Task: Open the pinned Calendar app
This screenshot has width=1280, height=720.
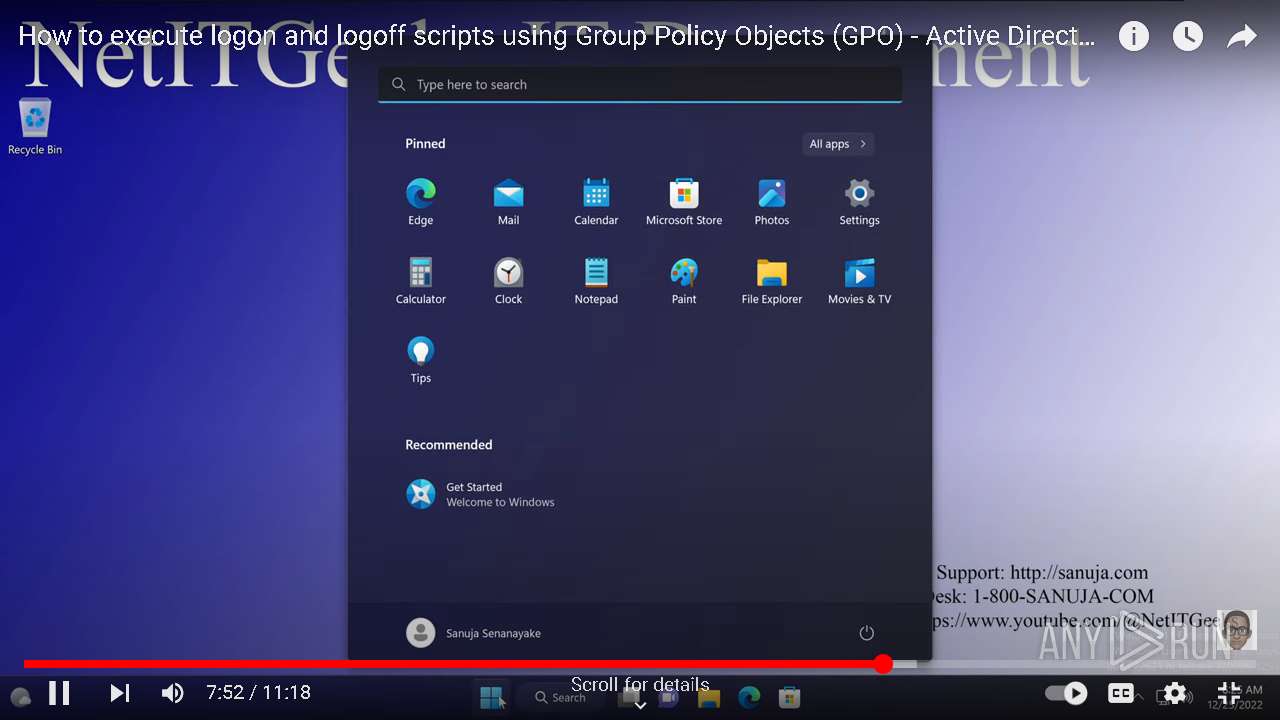Action: point(596,202)
